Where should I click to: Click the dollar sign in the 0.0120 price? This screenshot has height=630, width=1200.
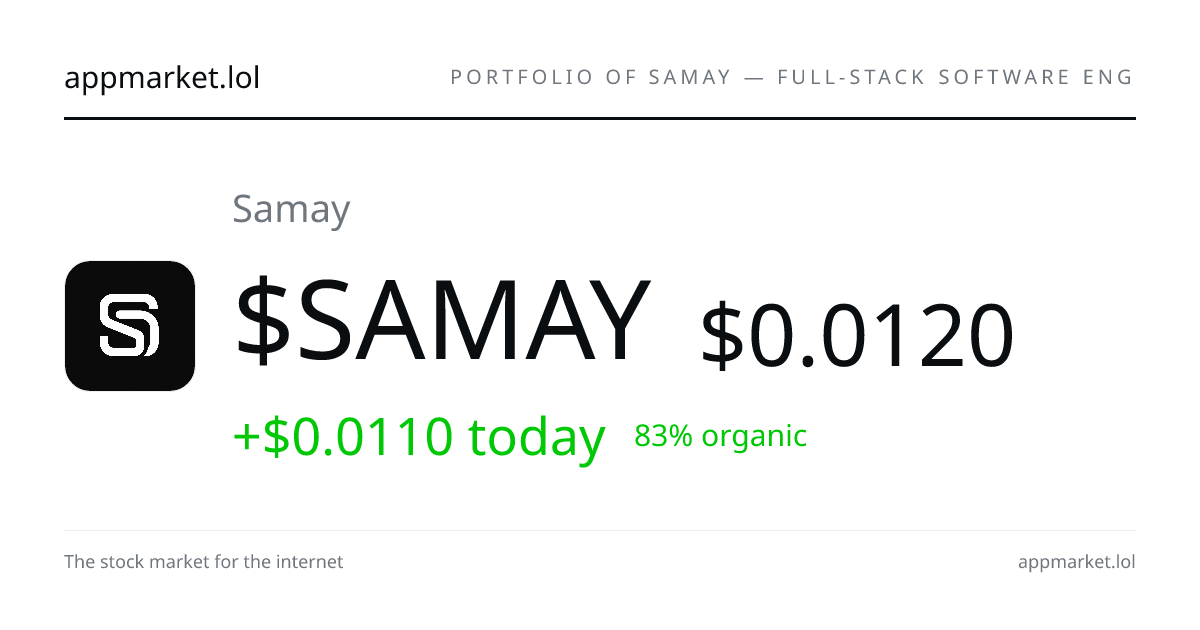[723, 336]
